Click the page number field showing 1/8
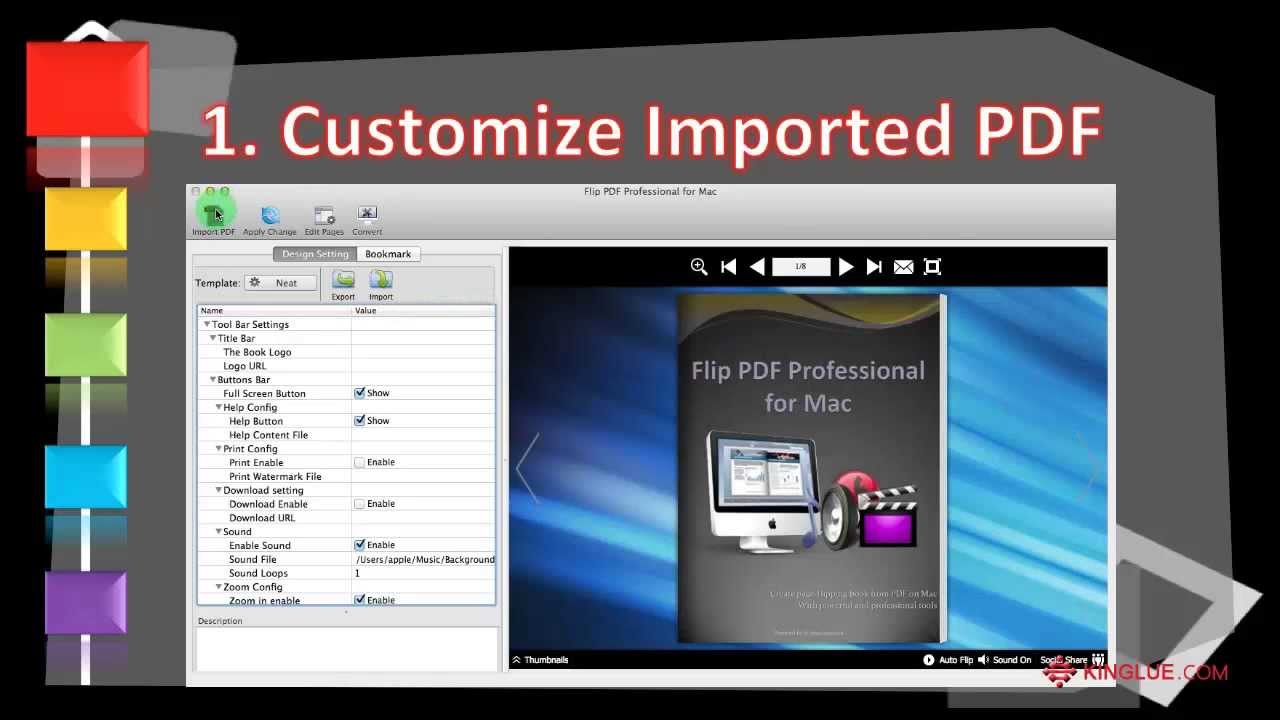 pyautogui.click(x=801, y=266)
